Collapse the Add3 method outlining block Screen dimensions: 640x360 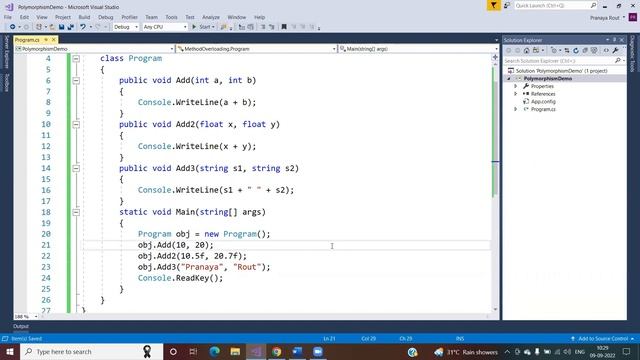[76, 168]
